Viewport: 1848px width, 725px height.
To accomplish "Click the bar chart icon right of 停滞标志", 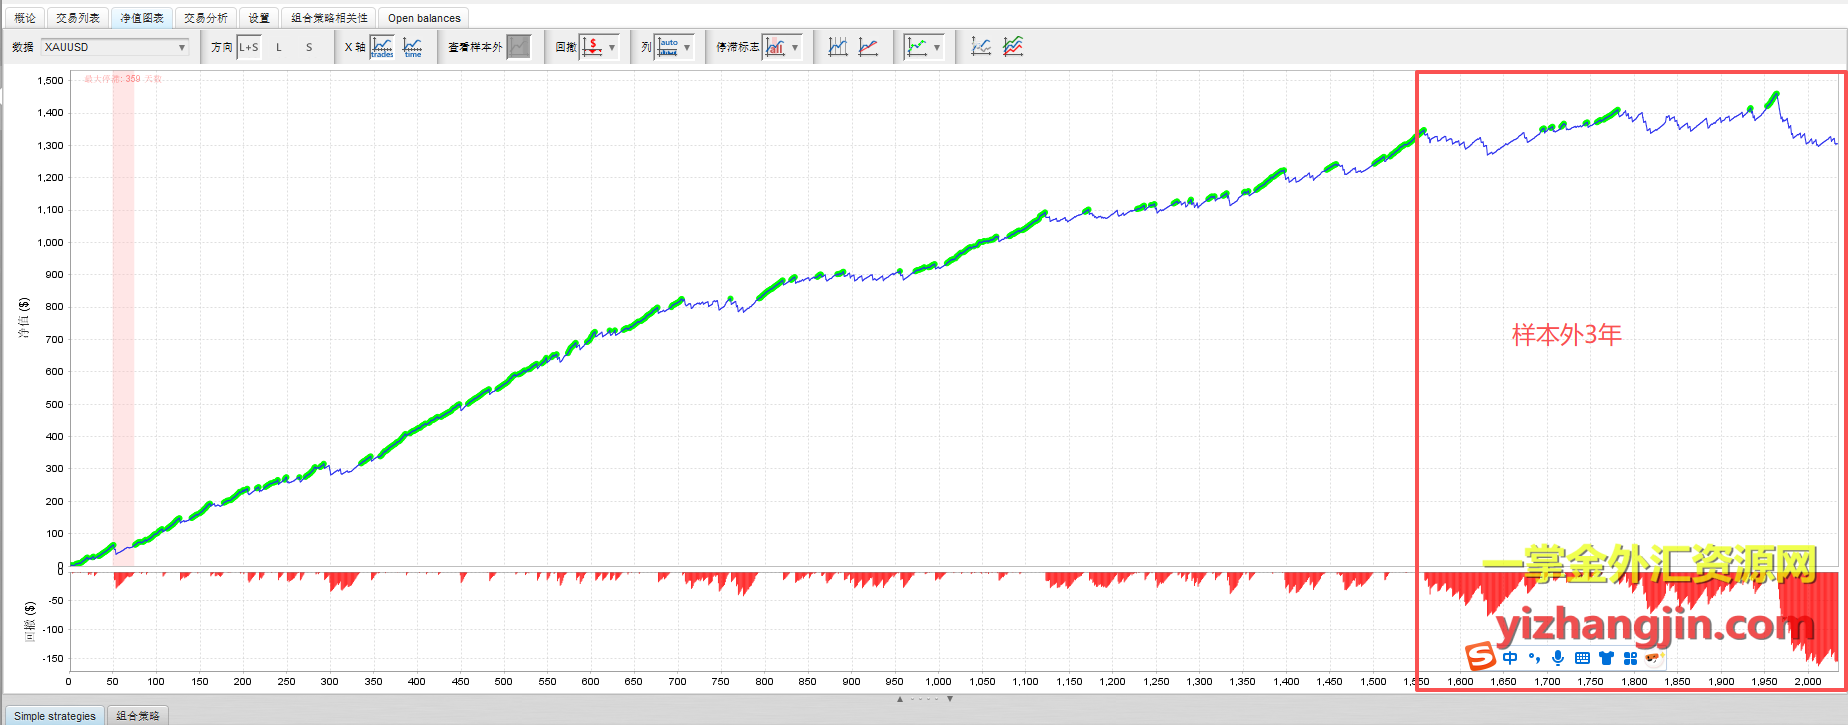I will pyautogui.click(x=775, y=47).
